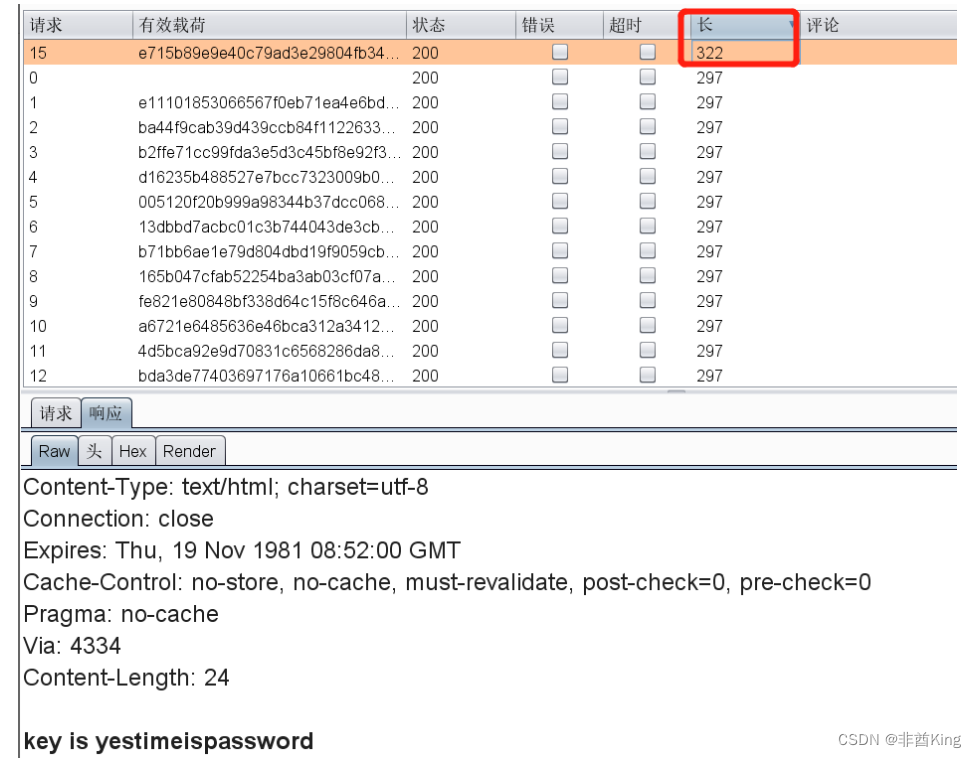Select payload ba44f9cab39d439ccb84f1122633…
The height and width of the screenshot is (758, 976).
click(266, 128)
